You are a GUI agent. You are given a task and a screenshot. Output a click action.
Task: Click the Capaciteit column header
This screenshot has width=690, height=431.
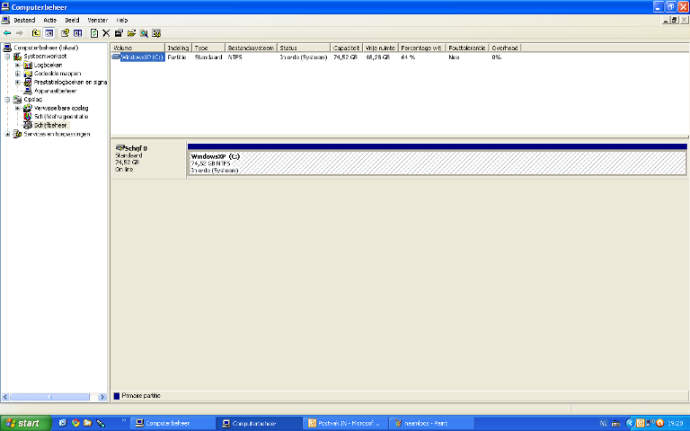tap(346, 48)
